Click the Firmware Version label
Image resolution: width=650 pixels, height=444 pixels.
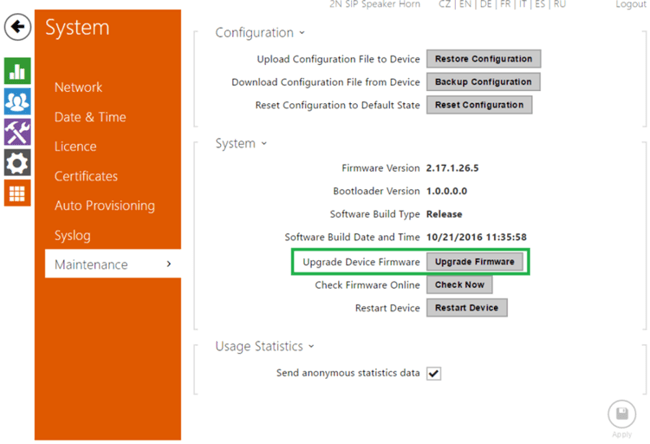pos(381,168)
